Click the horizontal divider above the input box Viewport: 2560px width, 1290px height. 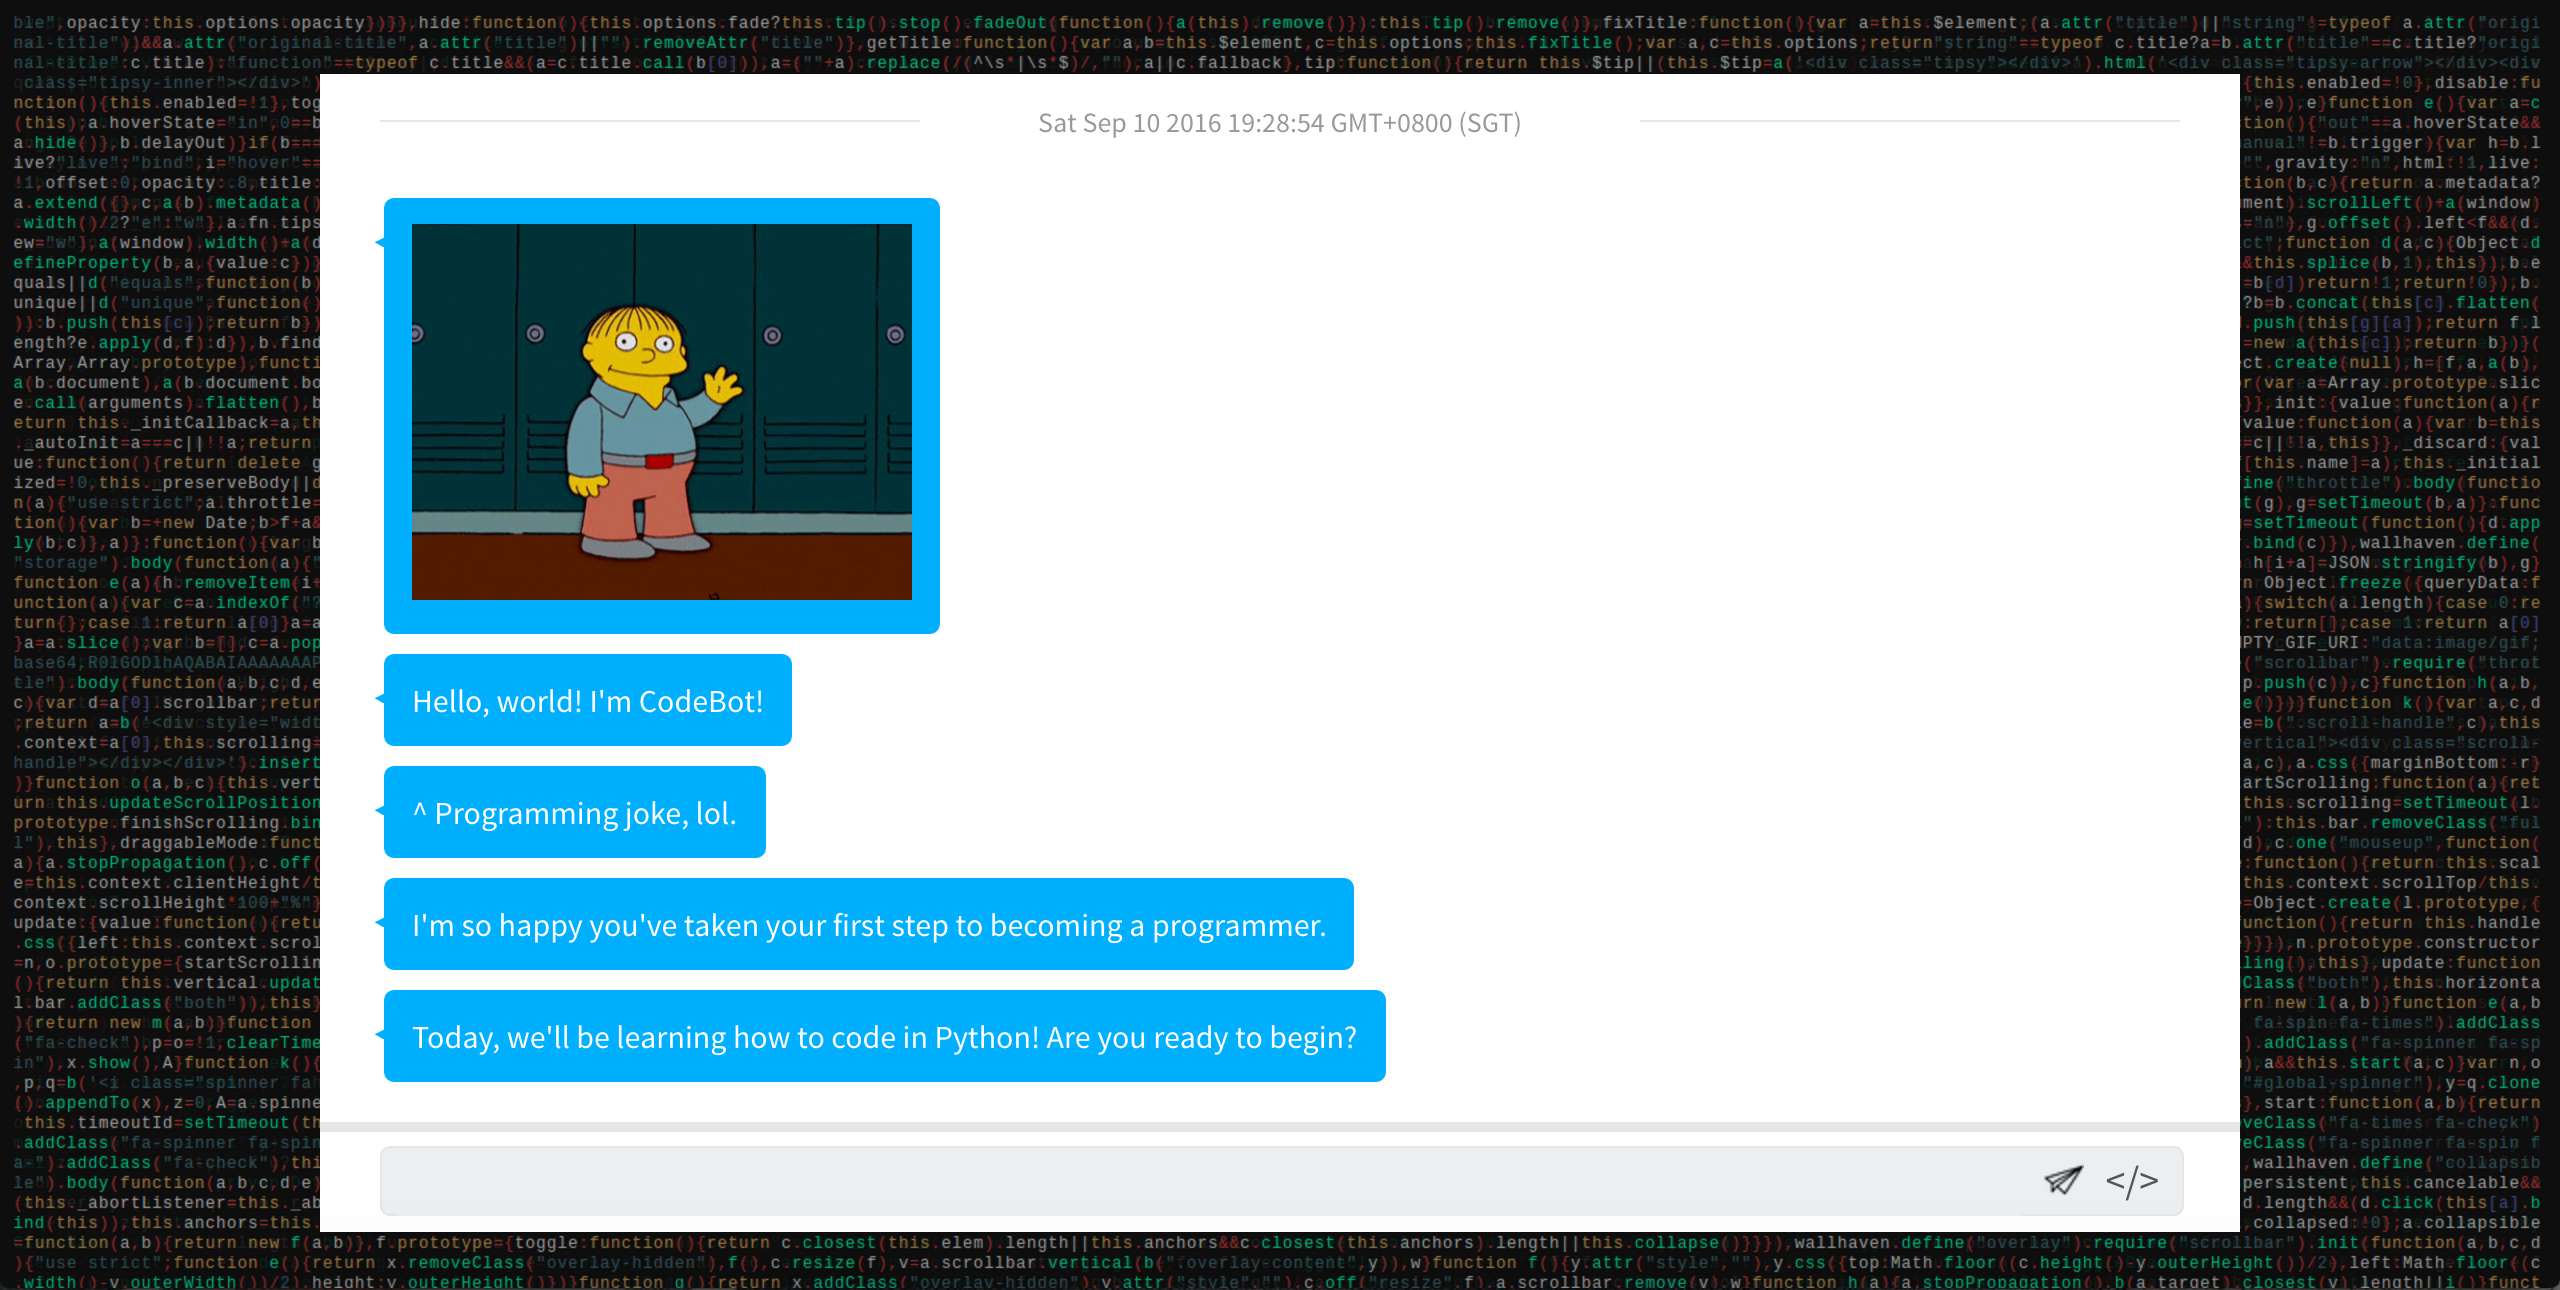1279,1126
